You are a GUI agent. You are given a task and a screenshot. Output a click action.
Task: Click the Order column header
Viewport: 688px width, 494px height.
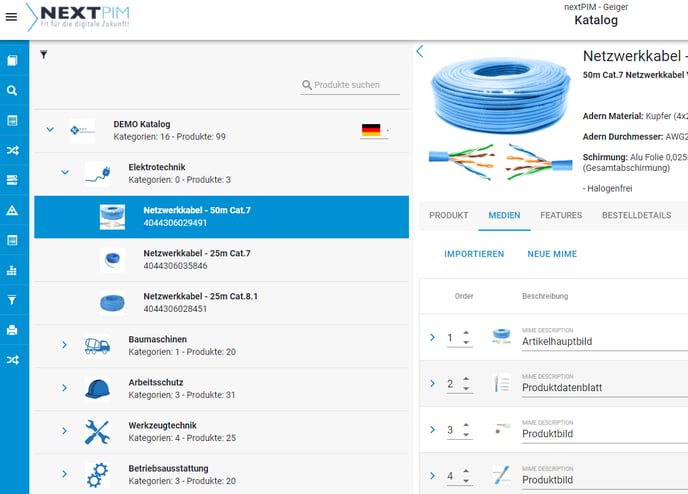point(464,296)
